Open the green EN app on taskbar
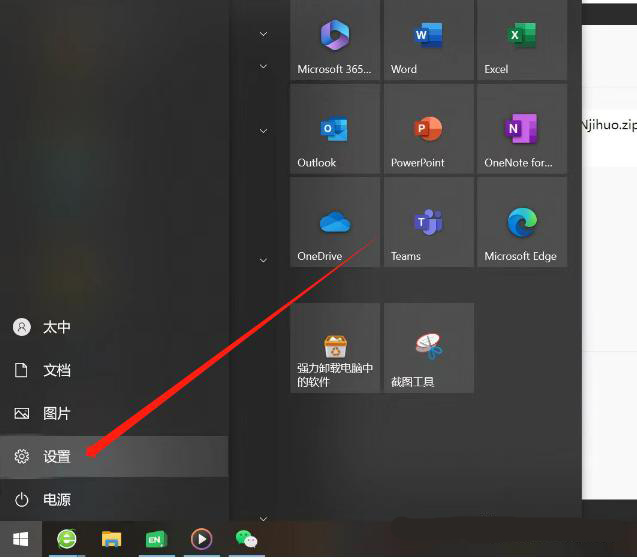637x559 pixels. [x=157, y=539]
